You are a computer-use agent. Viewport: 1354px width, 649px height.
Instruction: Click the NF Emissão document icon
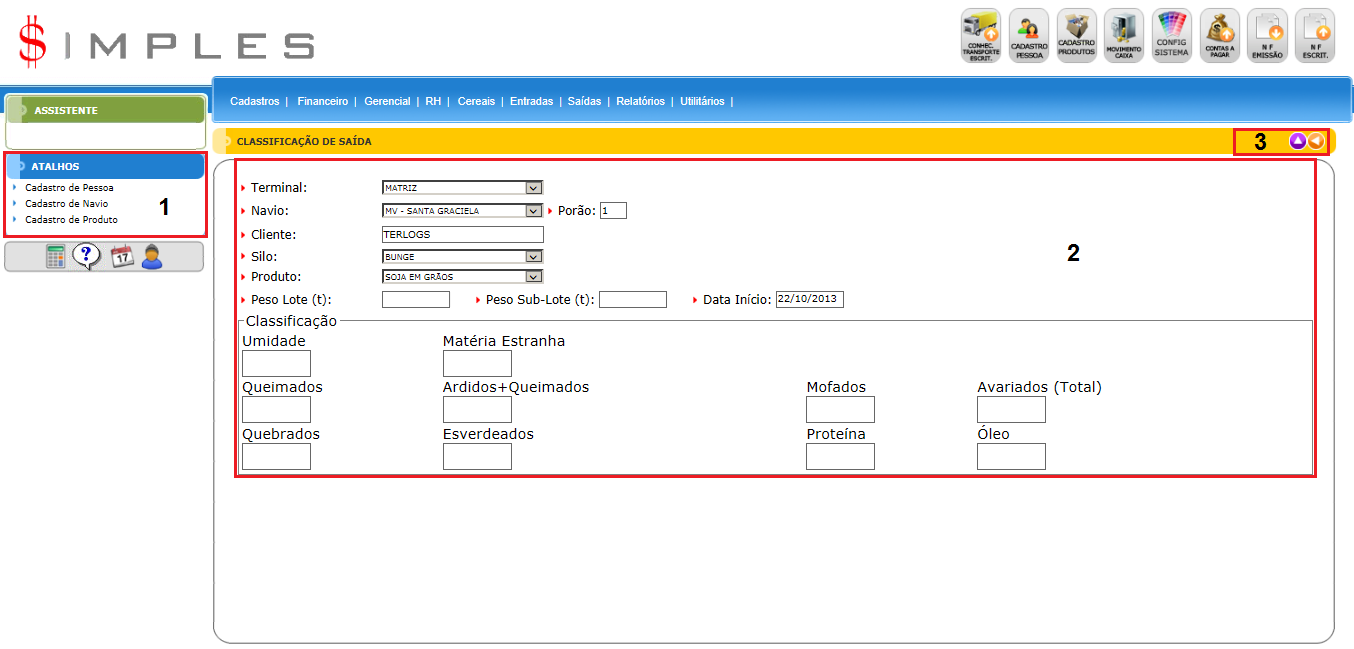point(1267,35)
